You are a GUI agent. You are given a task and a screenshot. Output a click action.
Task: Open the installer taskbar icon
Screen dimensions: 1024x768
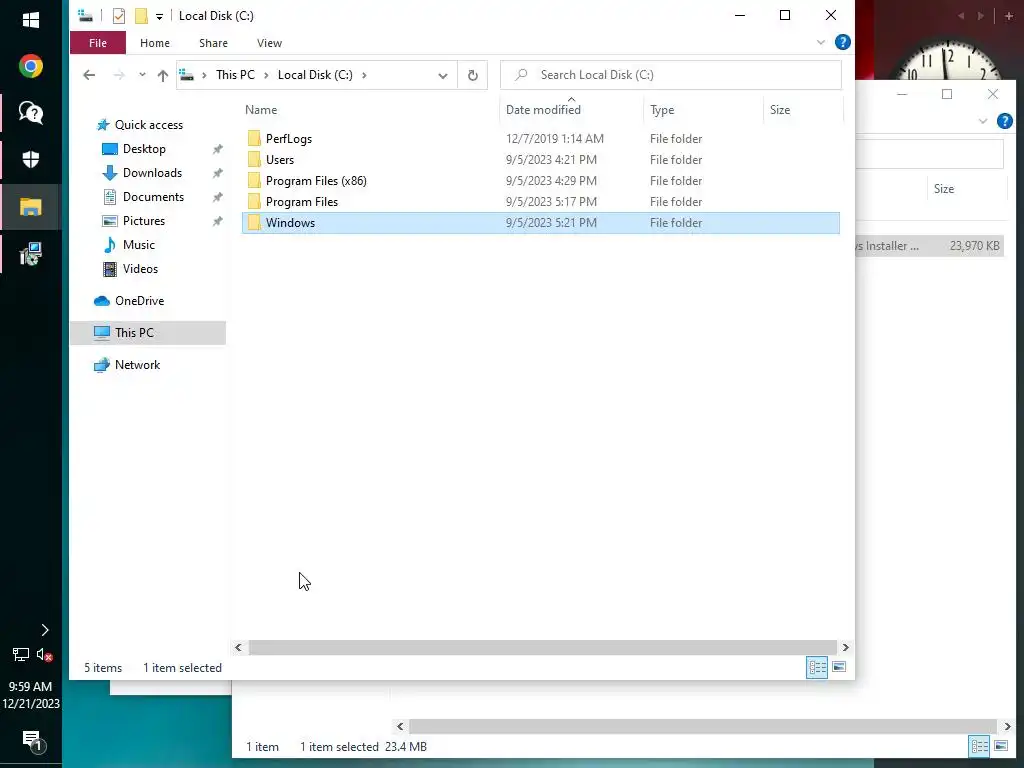(x=31, y=254)
